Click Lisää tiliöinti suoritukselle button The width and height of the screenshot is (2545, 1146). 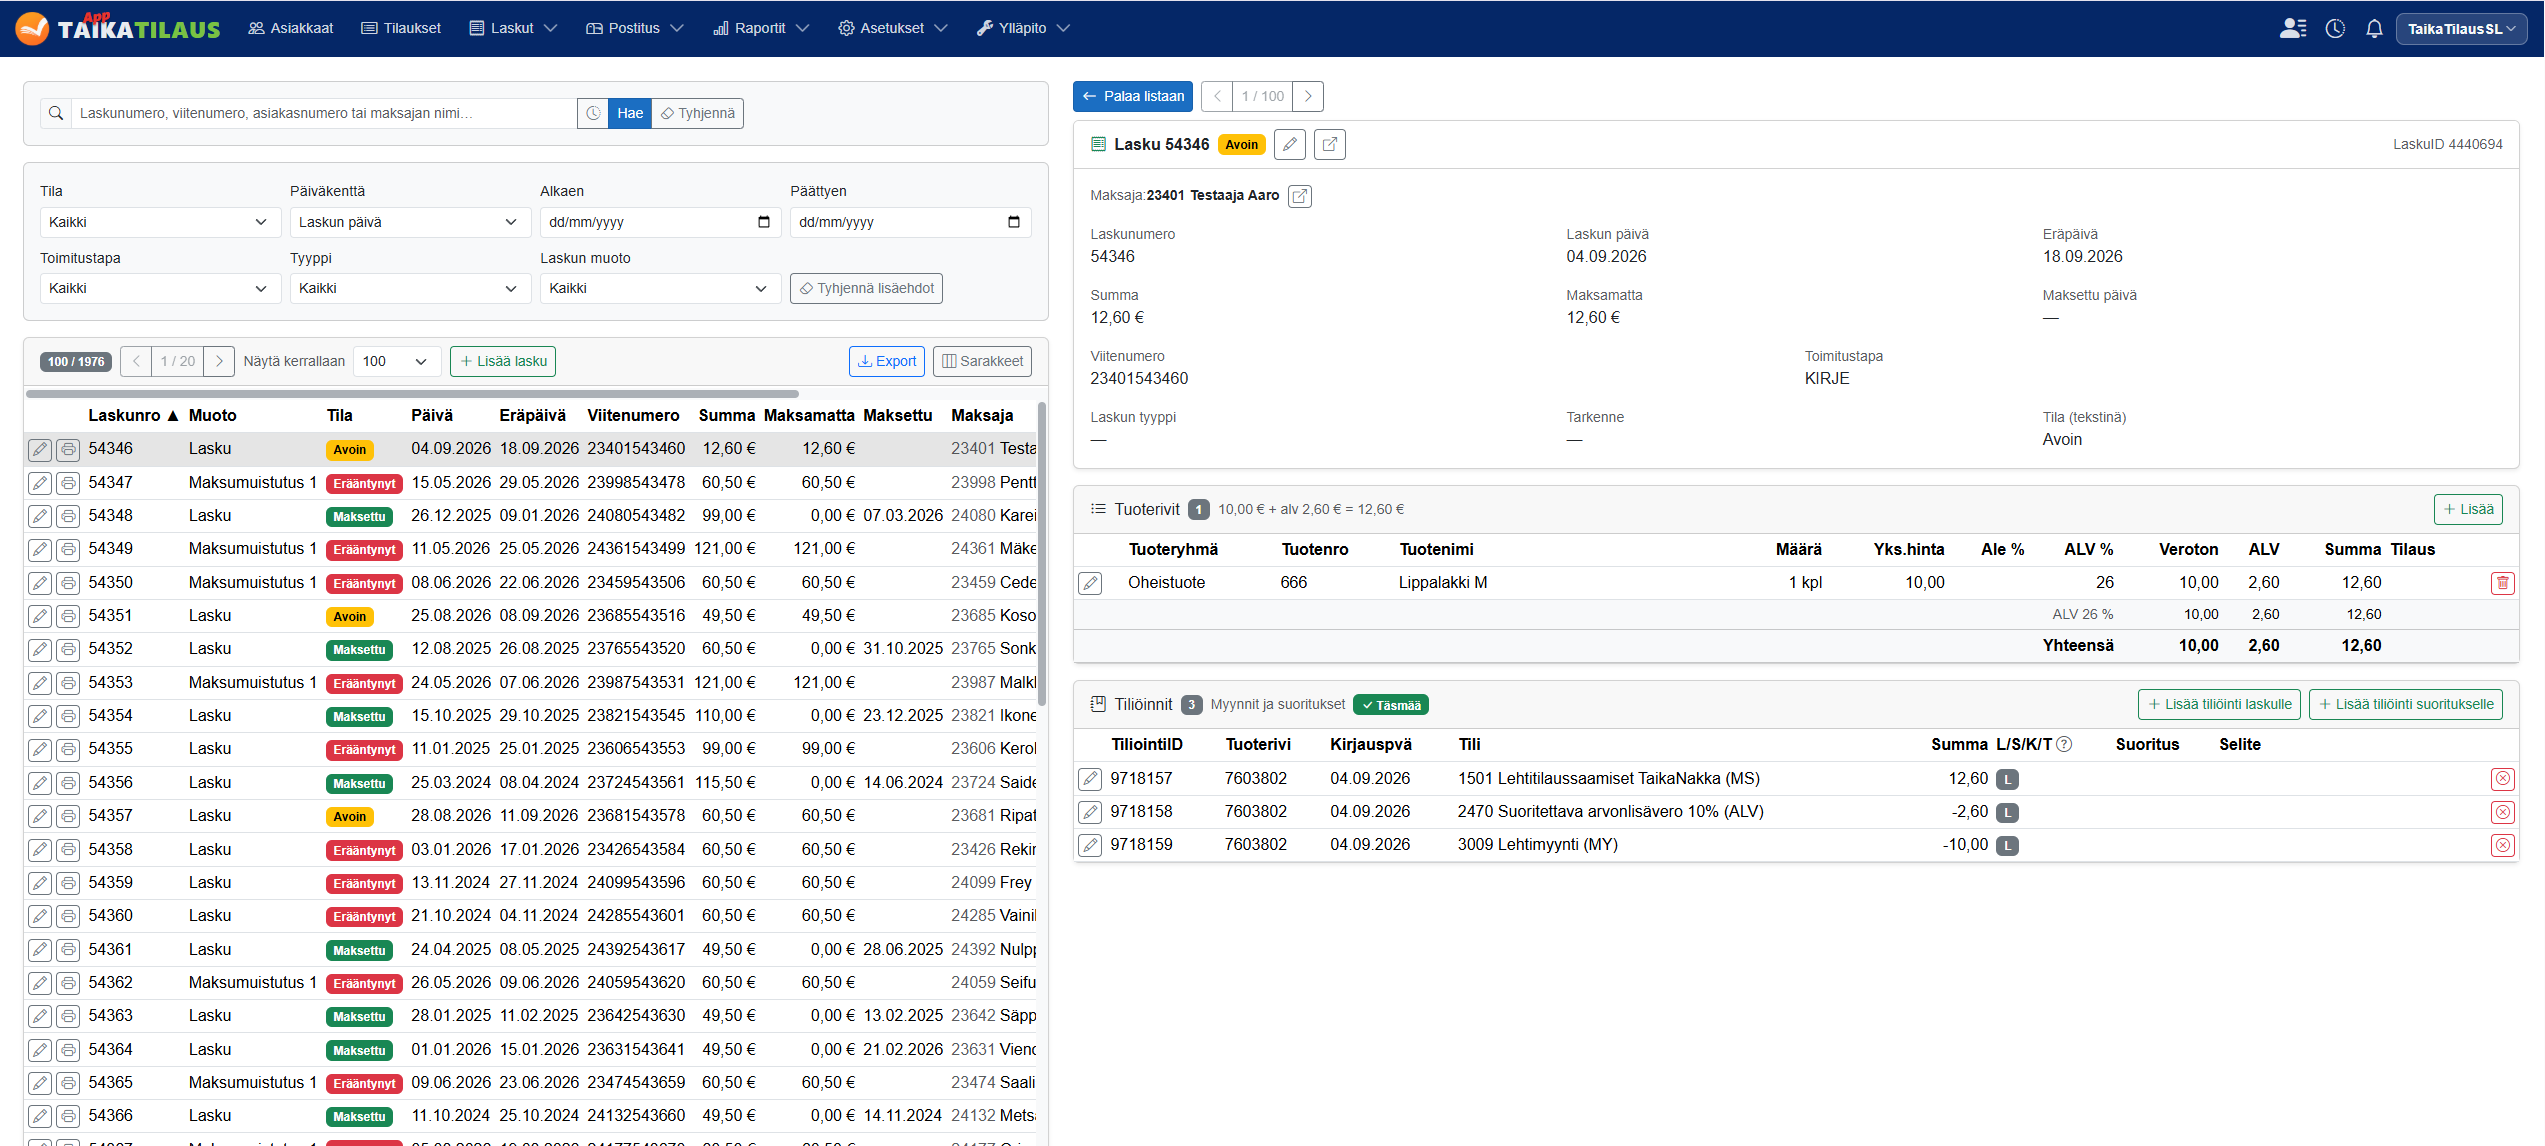pos(2406,704)
